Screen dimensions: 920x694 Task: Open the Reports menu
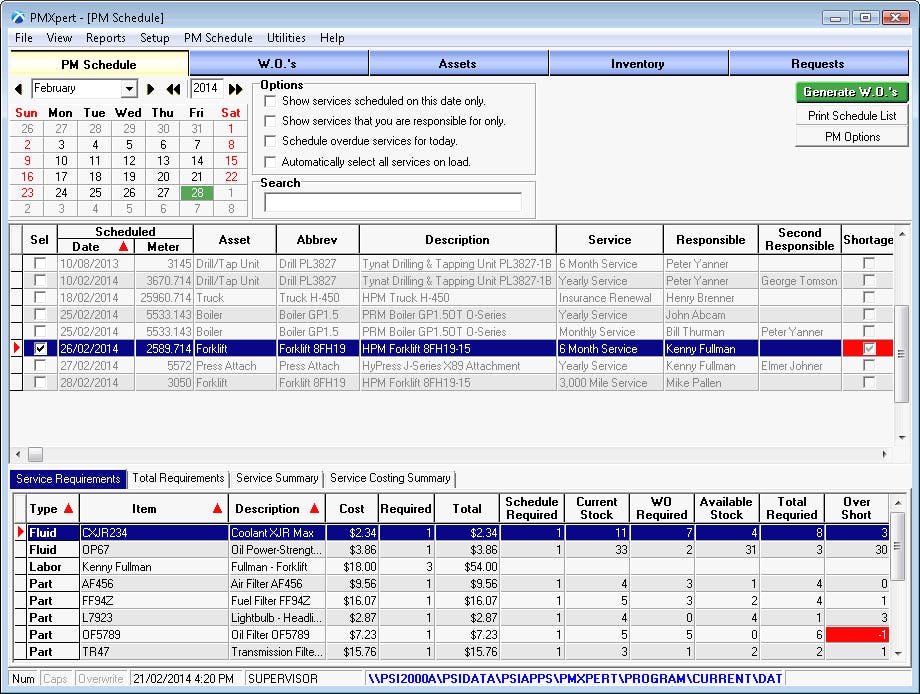pyautogui.click(x=106, y=38)
